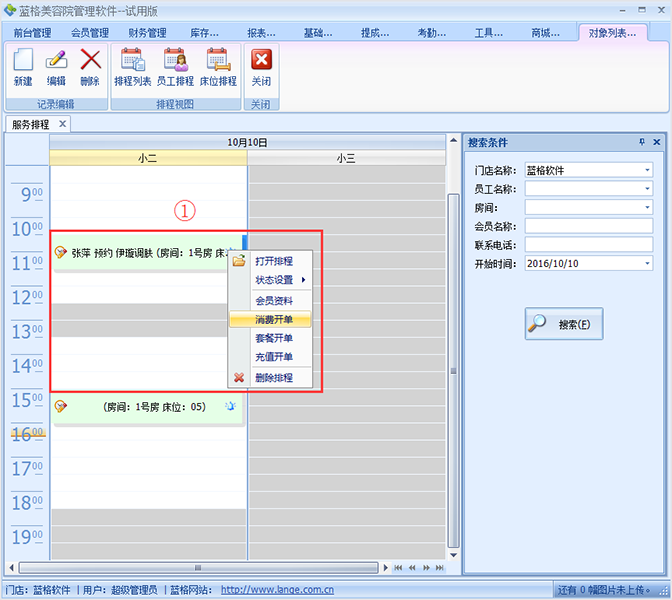Open the 前台管理 ribbon tab

33,33
